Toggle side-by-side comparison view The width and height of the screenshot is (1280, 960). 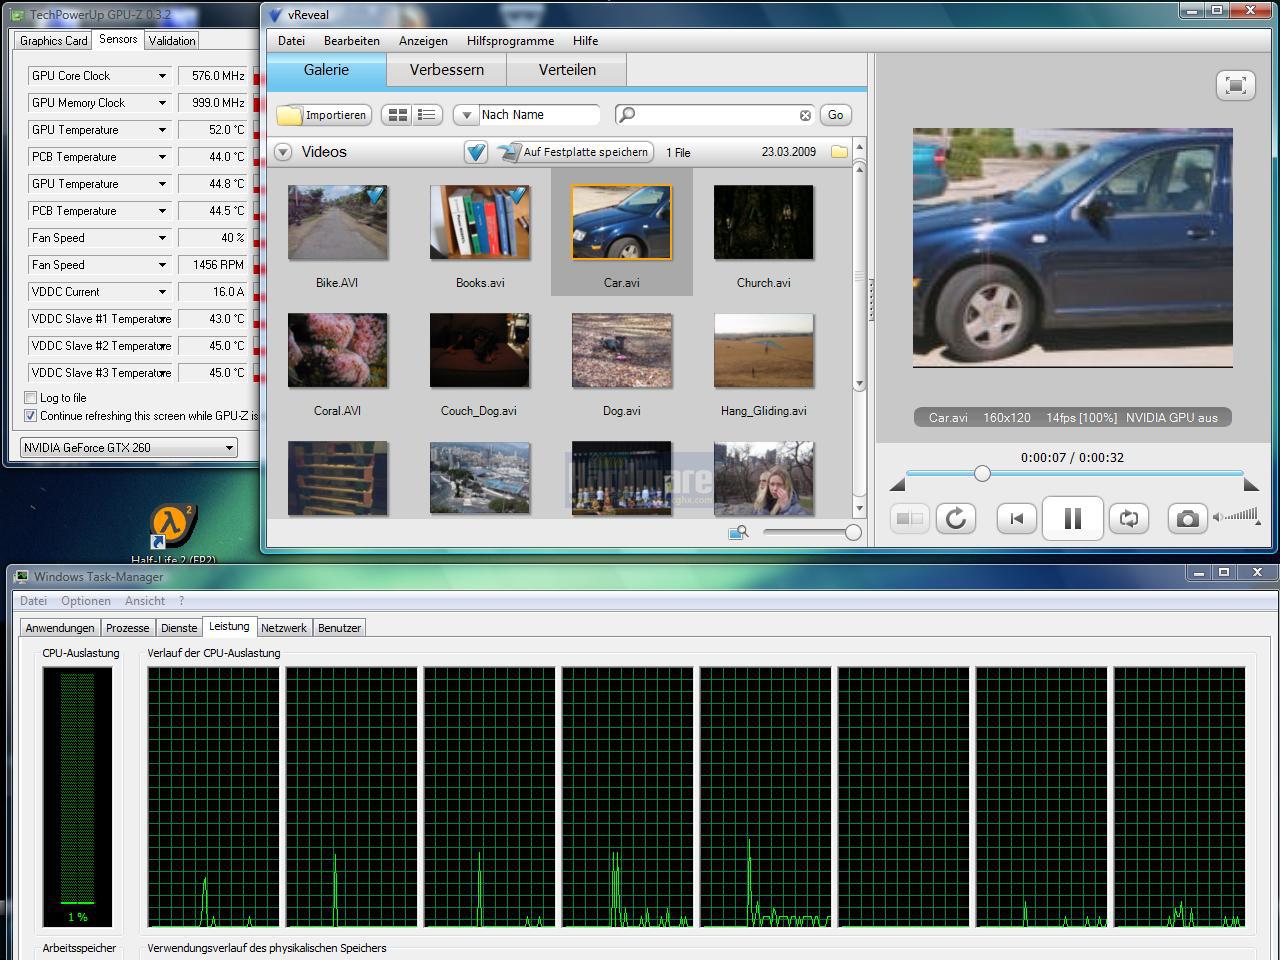click(909, 518)
